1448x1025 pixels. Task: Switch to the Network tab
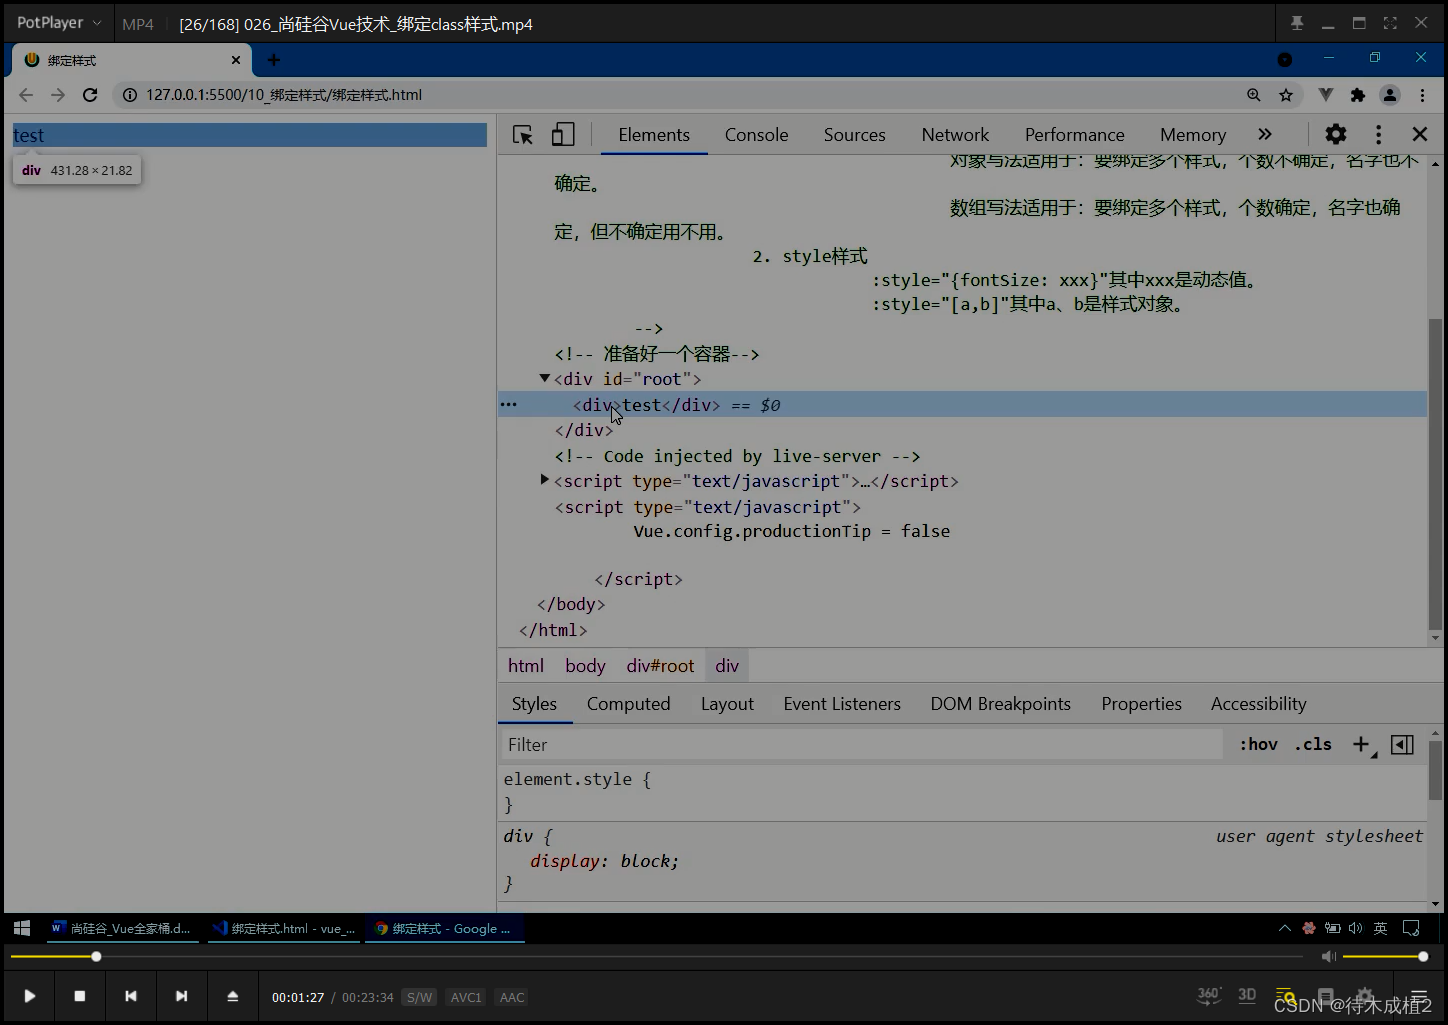[x=955, y=135]
